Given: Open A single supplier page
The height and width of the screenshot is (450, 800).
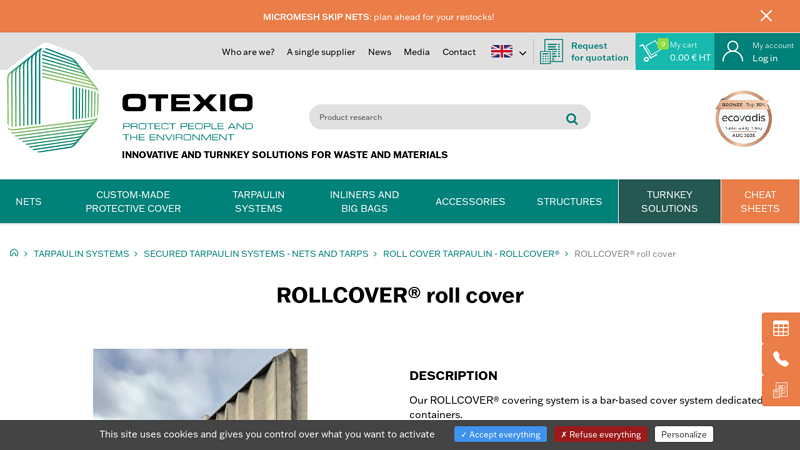Looking at the screenshot, I should pos(321,52).
